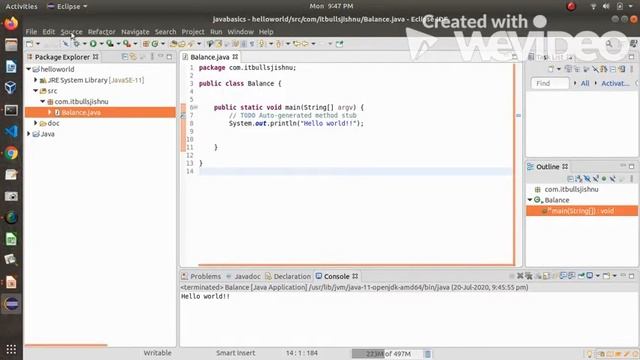This screenshot has width=640, height=360.
Task: Click the Open Perspective icon at toolbar end
Action: tap(633, 44)
